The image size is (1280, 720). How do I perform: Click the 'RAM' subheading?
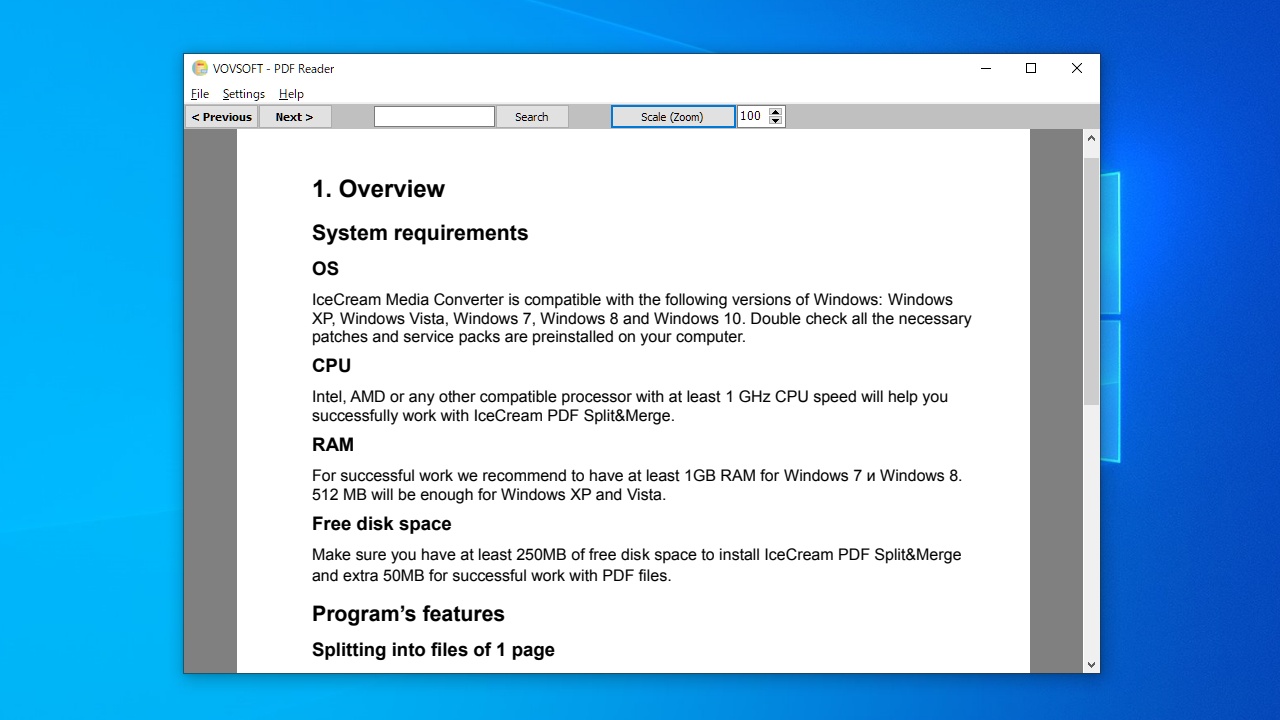pos(333,445)
